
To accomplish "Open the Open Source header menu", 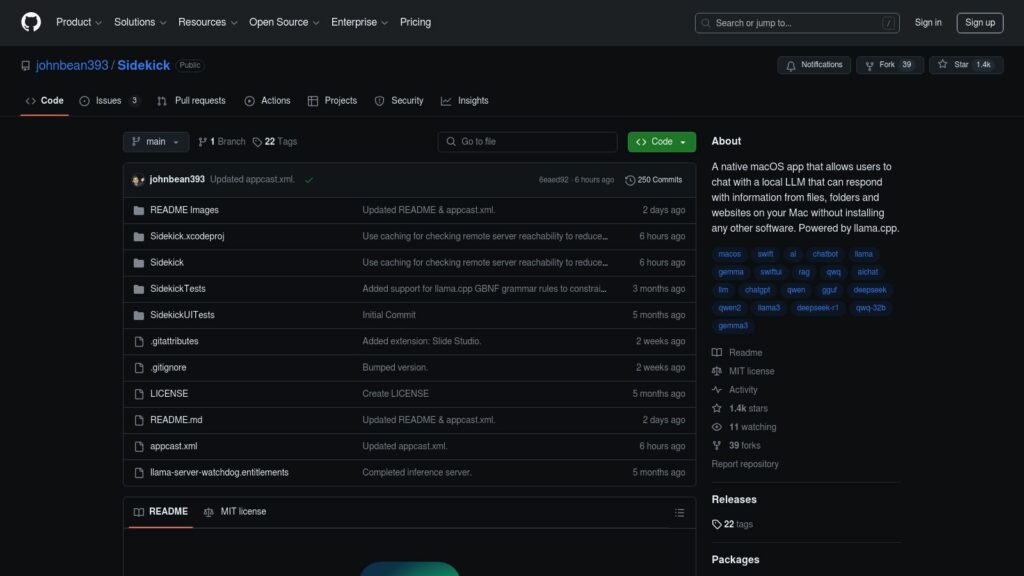I will [284, 22].
